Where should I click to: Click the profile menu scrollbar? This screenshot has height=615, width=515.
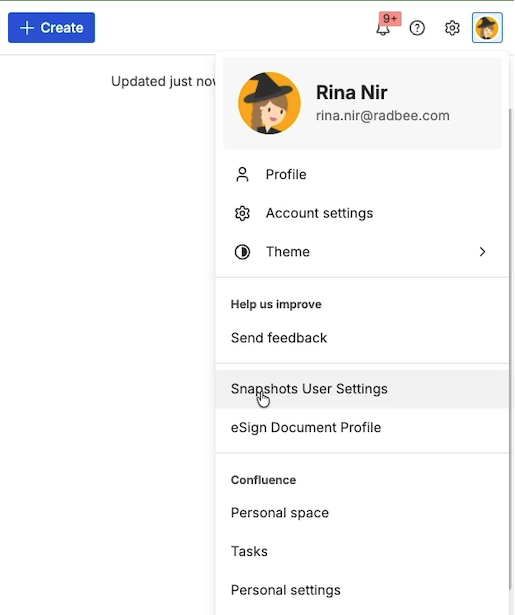pos(511,349)
